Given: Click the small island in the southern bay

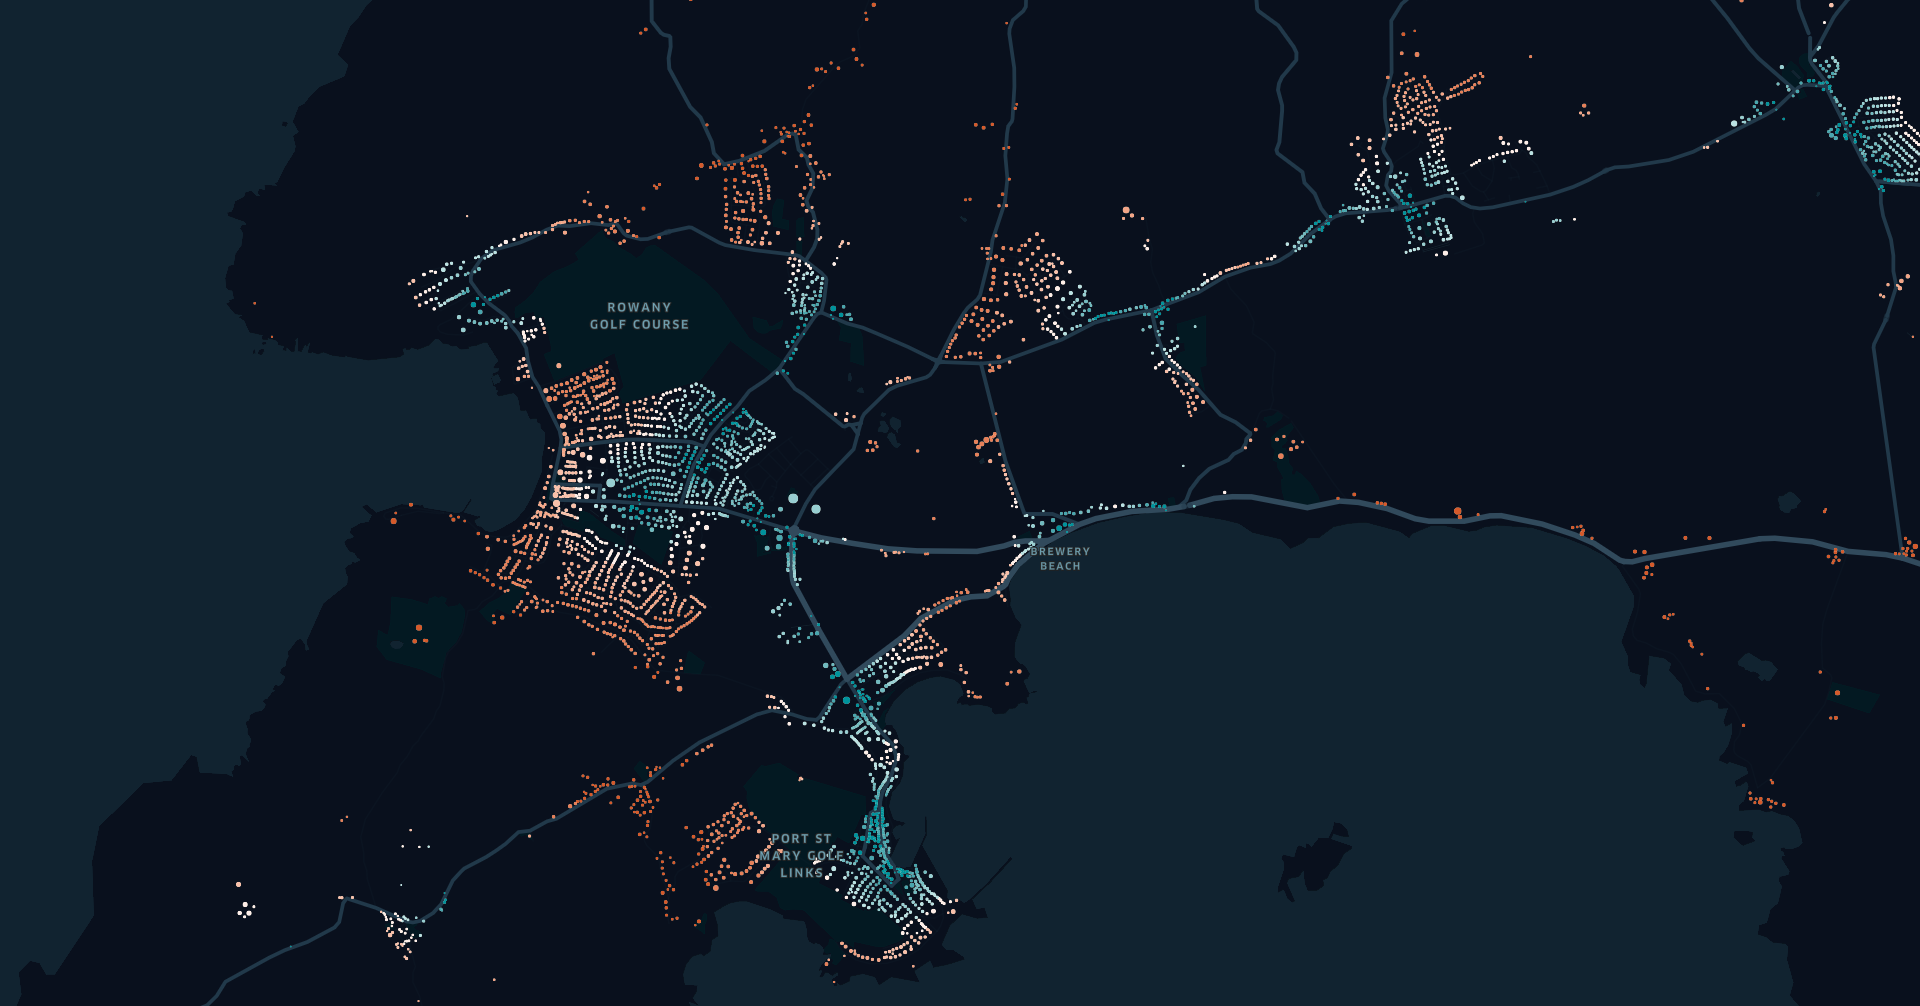Looking at the screenshot, I should point(1313,862).
